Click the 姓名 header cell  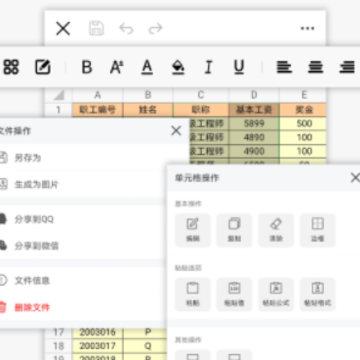click(148, 110)
